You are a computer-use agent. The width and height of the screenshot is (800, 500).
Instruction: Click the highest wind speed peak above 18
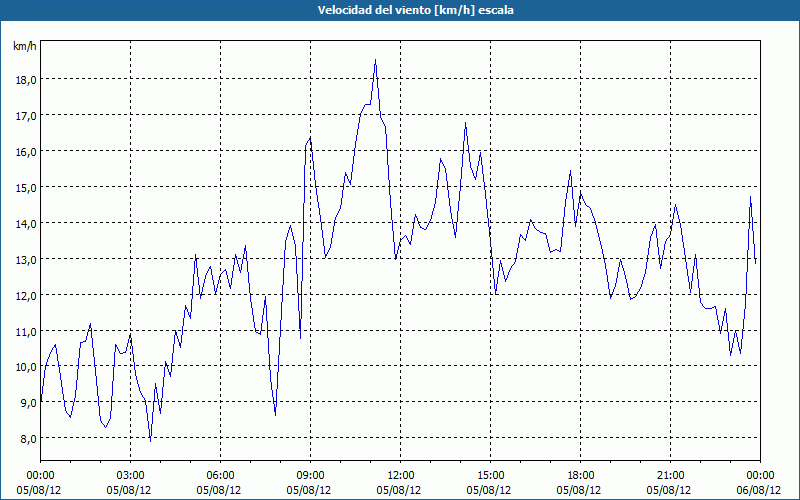click(376, 60)
